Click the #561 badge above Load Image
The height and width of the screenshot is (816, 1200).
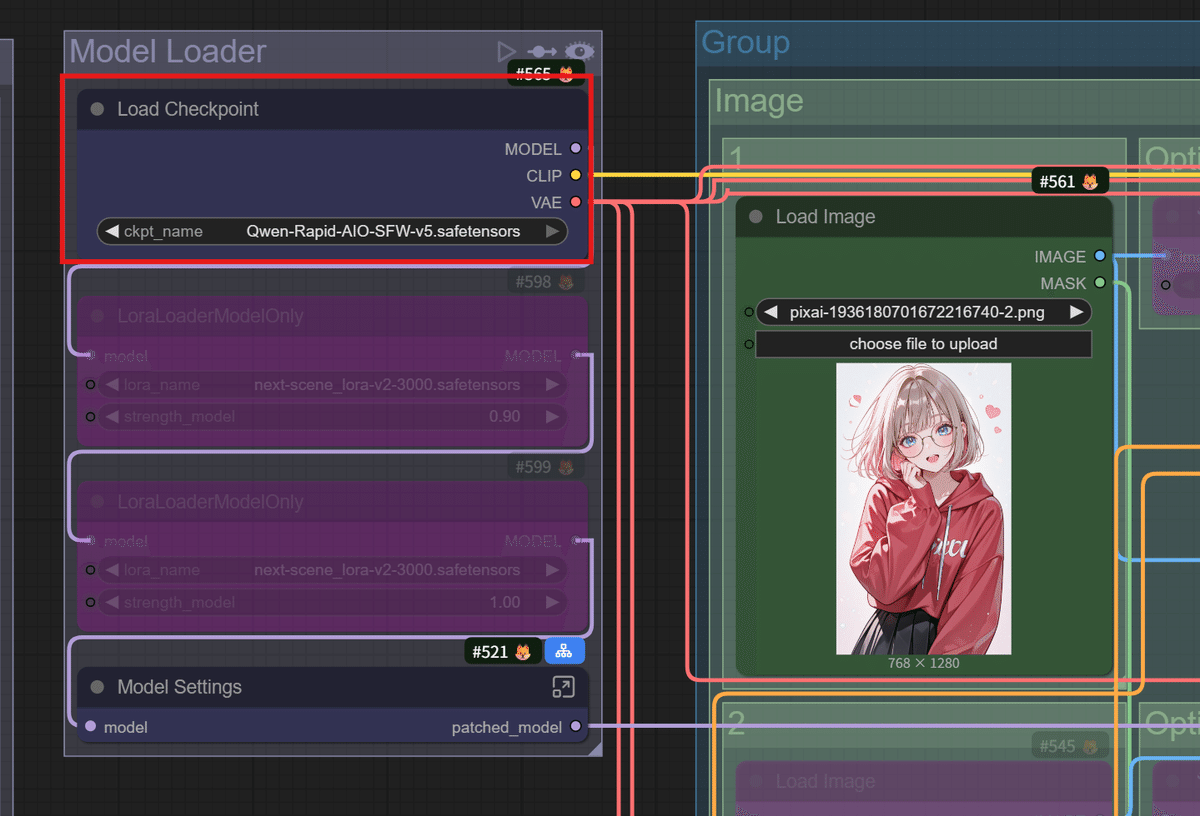pyautogui.click(x=1069, y=181)
